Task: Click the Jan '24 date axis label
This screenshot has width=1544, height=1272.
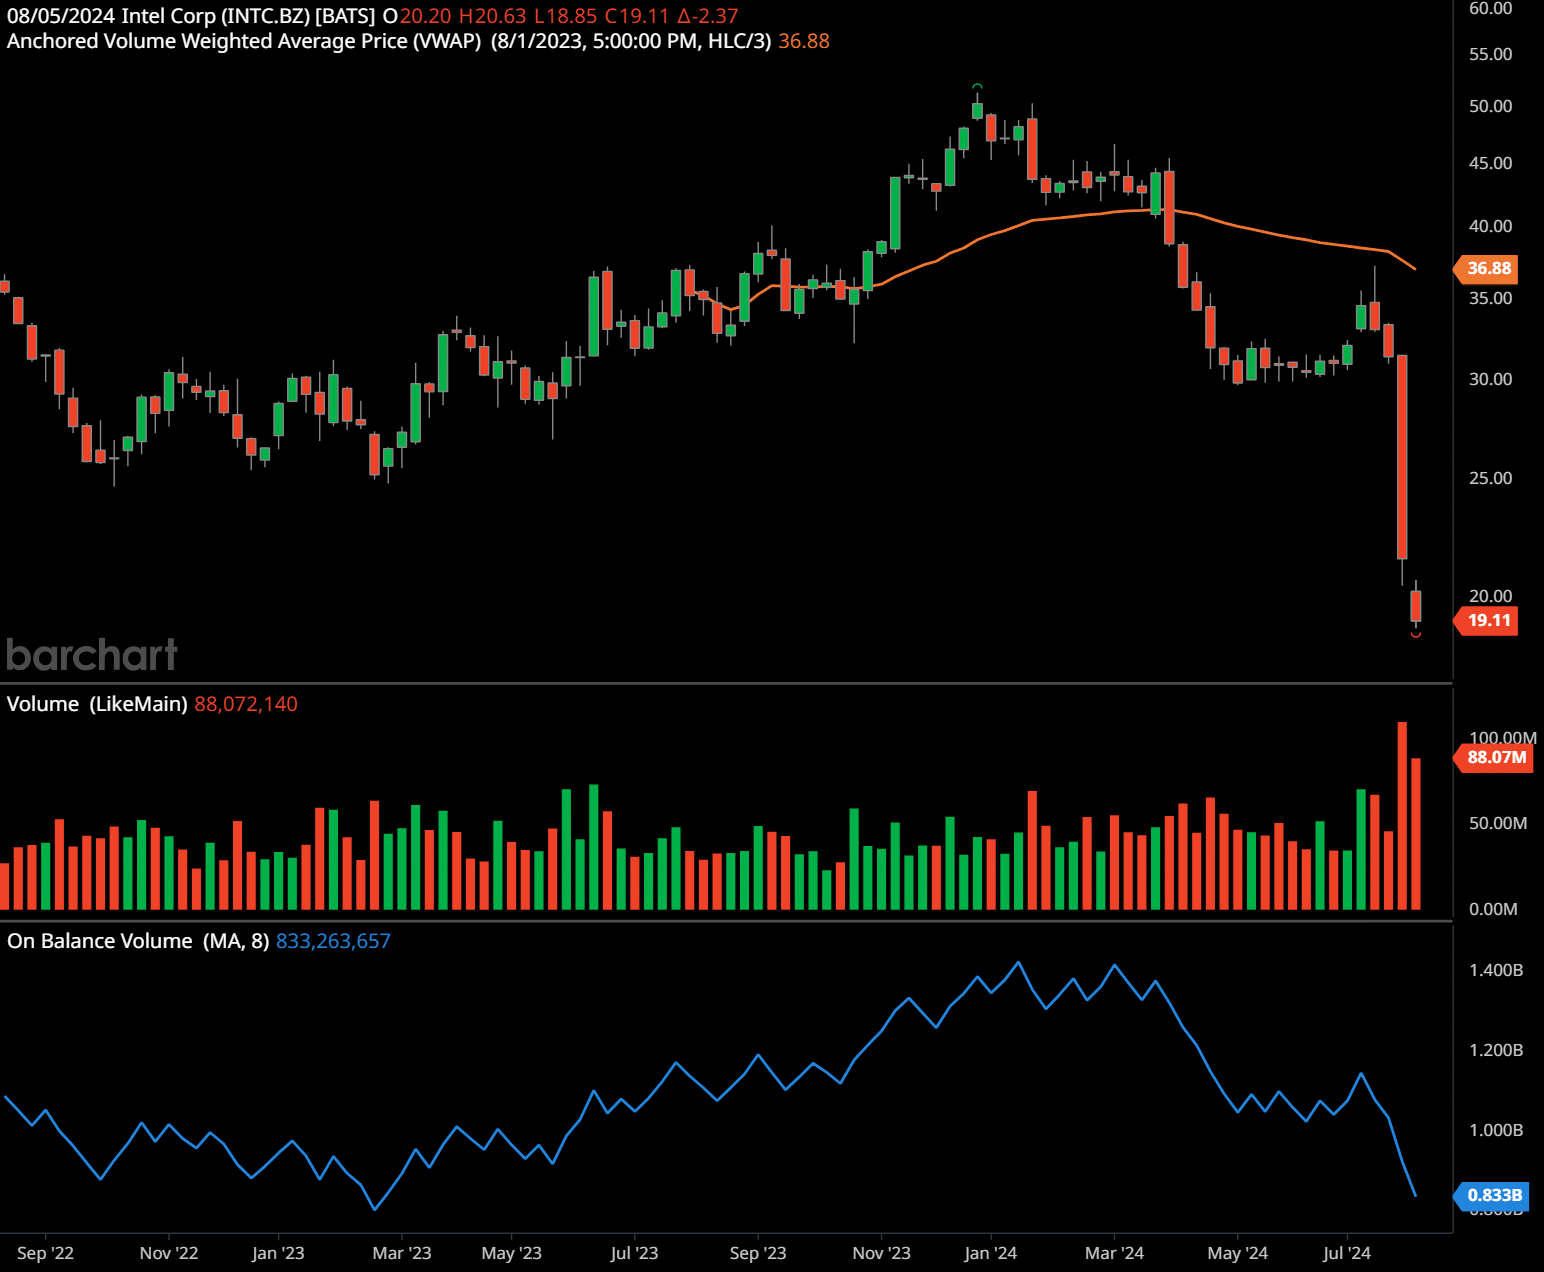Action: (x=990, y=1253)
